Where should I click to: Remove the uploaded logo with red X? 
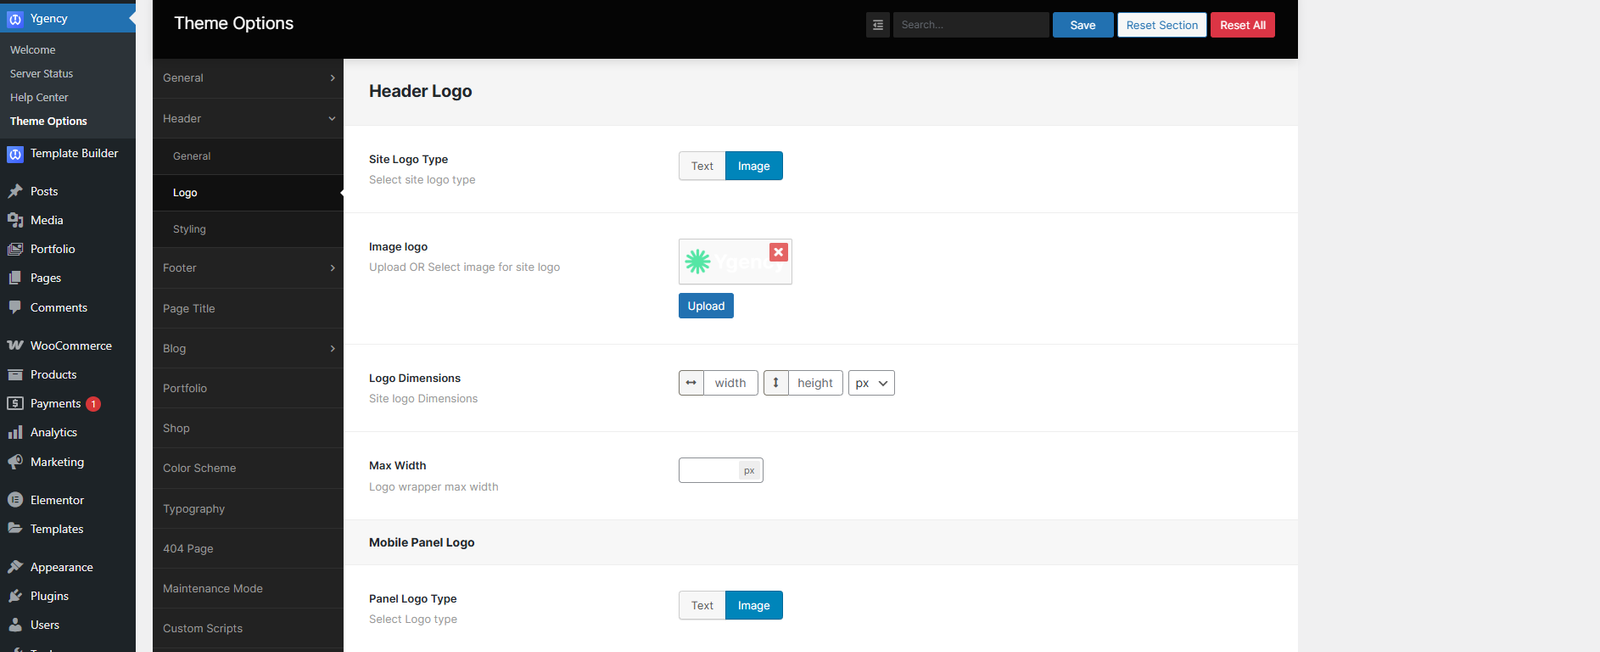(778, 252)
